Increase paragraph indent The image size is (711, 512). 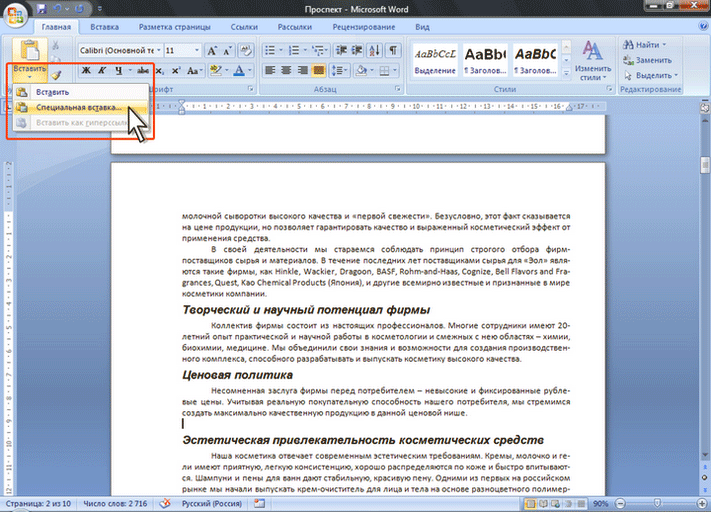point(357,50)
